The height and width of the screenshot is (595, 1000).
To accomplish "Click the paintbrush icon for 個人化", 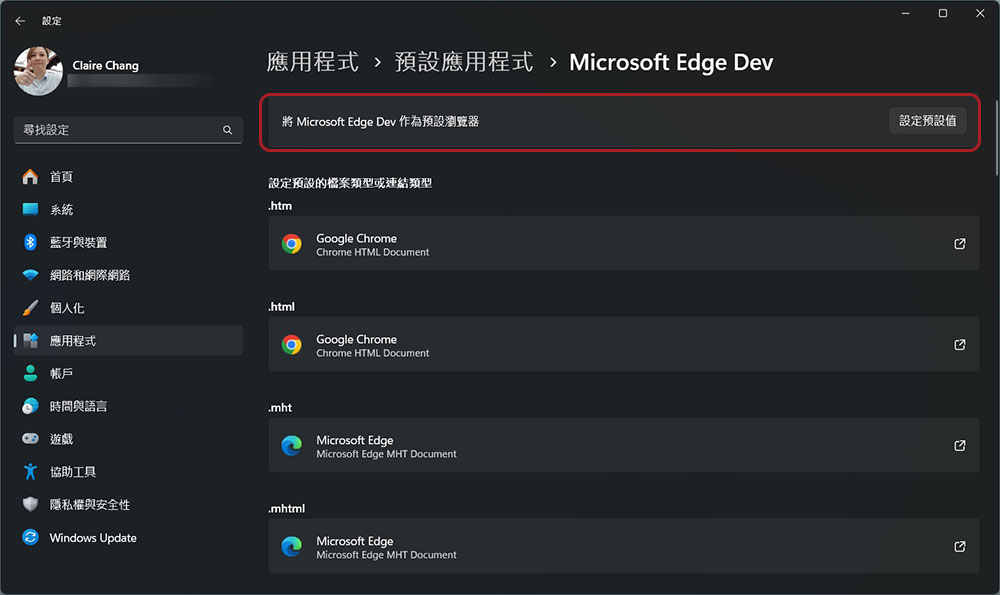I will click(30, 308).
